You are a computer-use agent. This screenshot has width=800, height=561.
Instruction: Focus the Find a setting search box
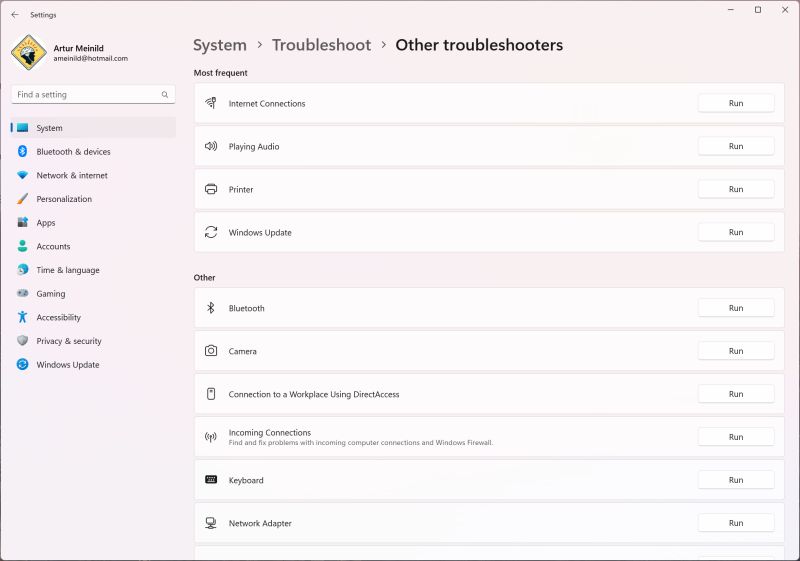[x=93, y=94]
